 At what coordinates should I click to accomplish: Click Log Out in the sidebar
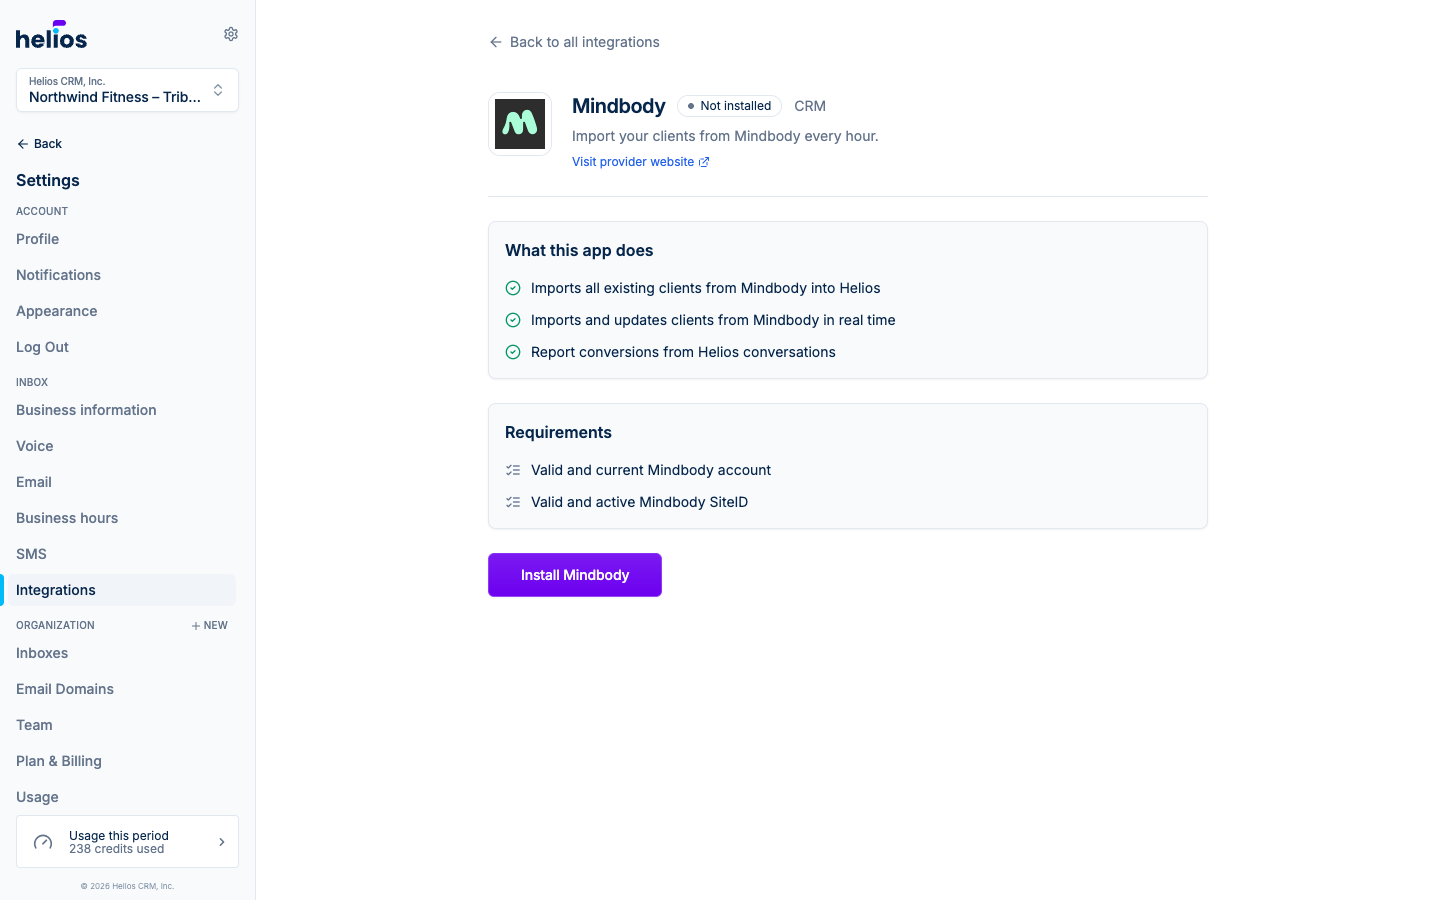coord(42,347)
